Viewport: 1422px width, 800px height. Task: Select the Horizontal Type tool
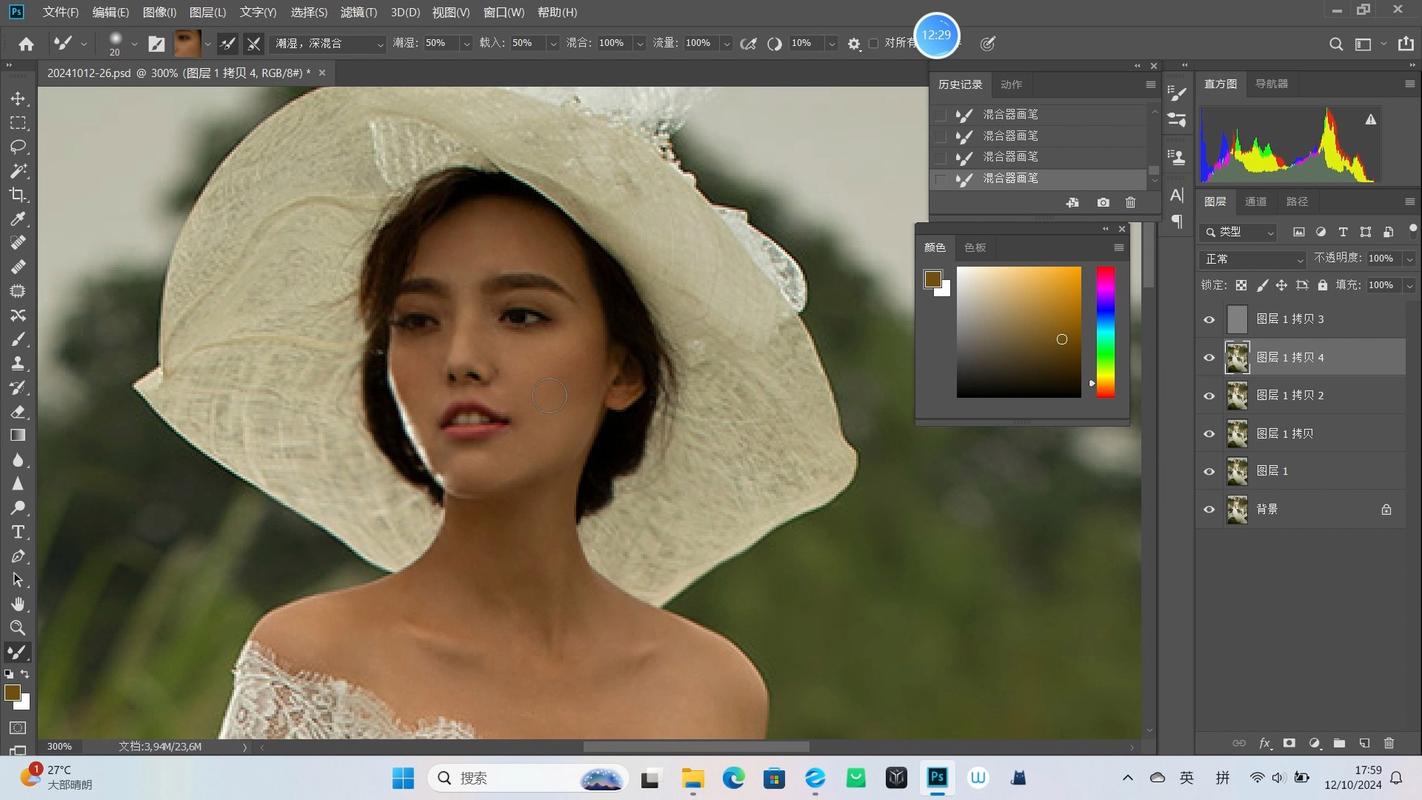(x=18, y=532)
